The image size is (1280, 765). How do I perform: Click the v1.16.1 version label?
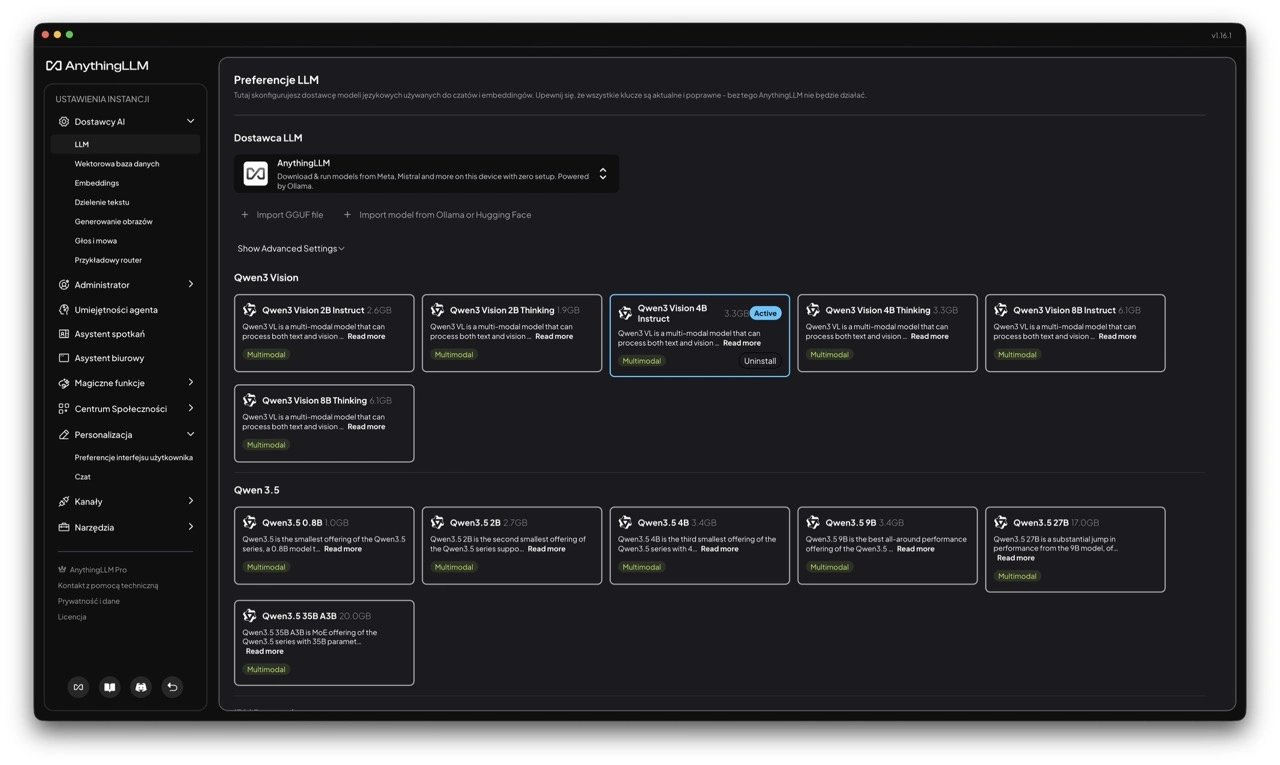pyautogui.click(x=1222, y=35)
